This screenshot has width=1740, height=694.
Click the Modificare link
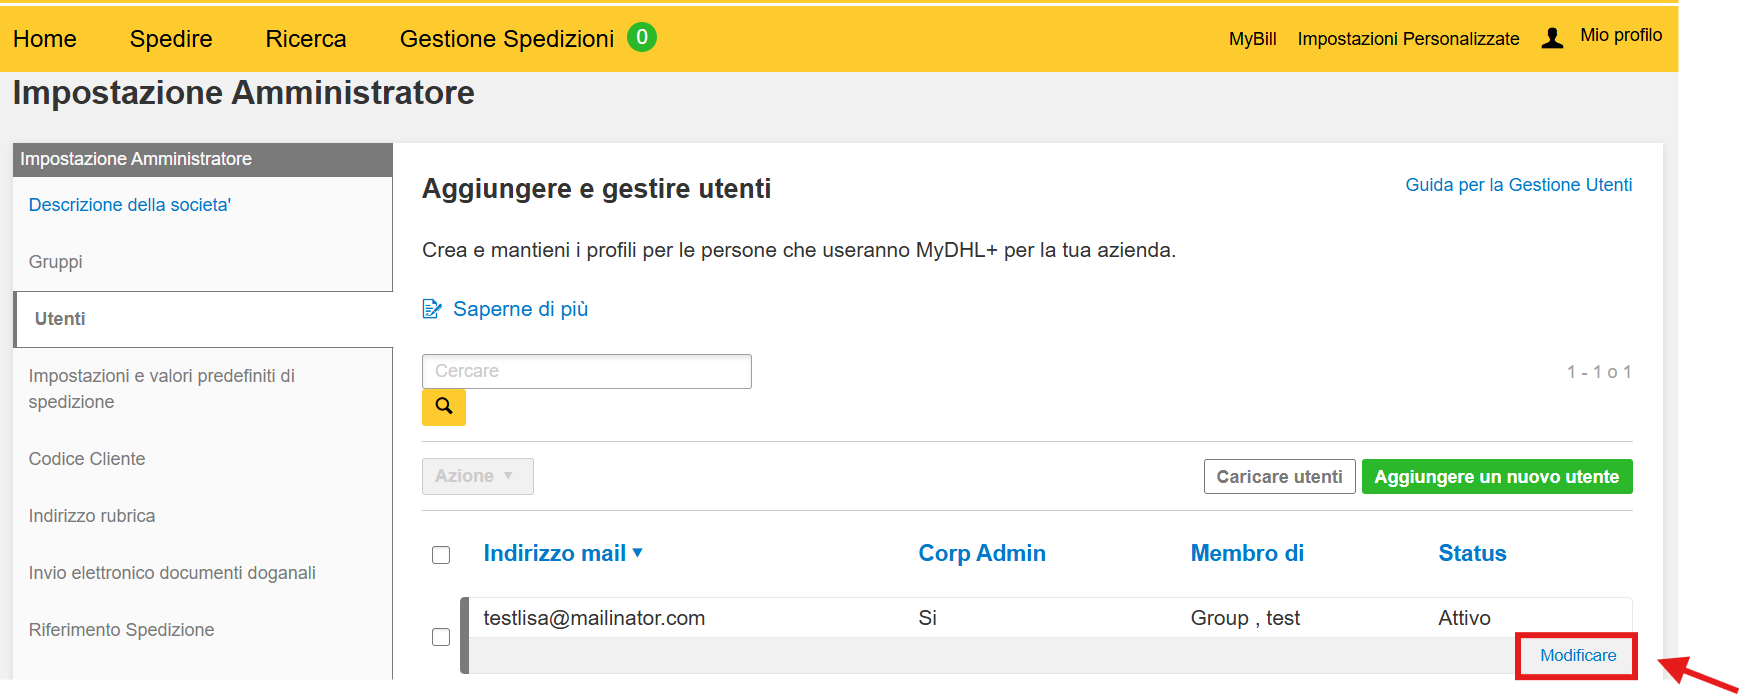1577,655
